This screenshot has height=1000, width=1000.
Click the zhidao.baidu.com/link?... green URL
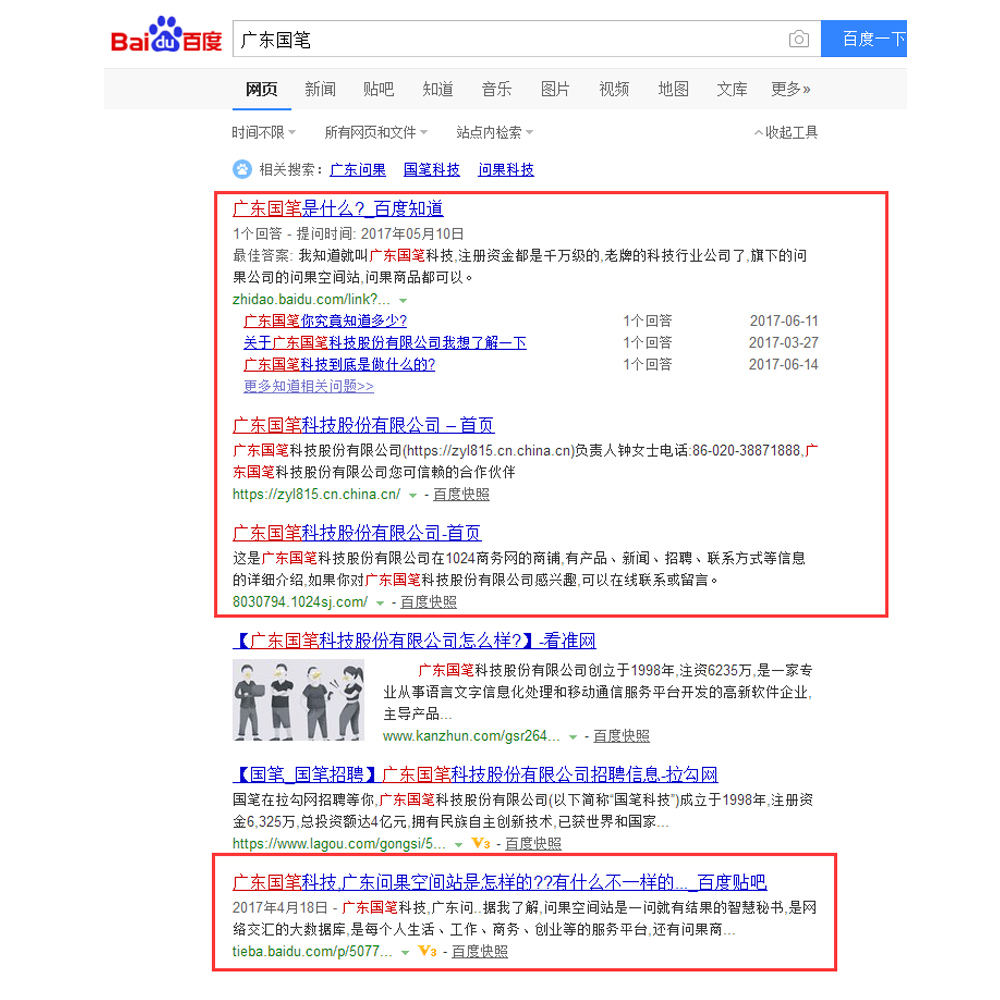(311, 299)
